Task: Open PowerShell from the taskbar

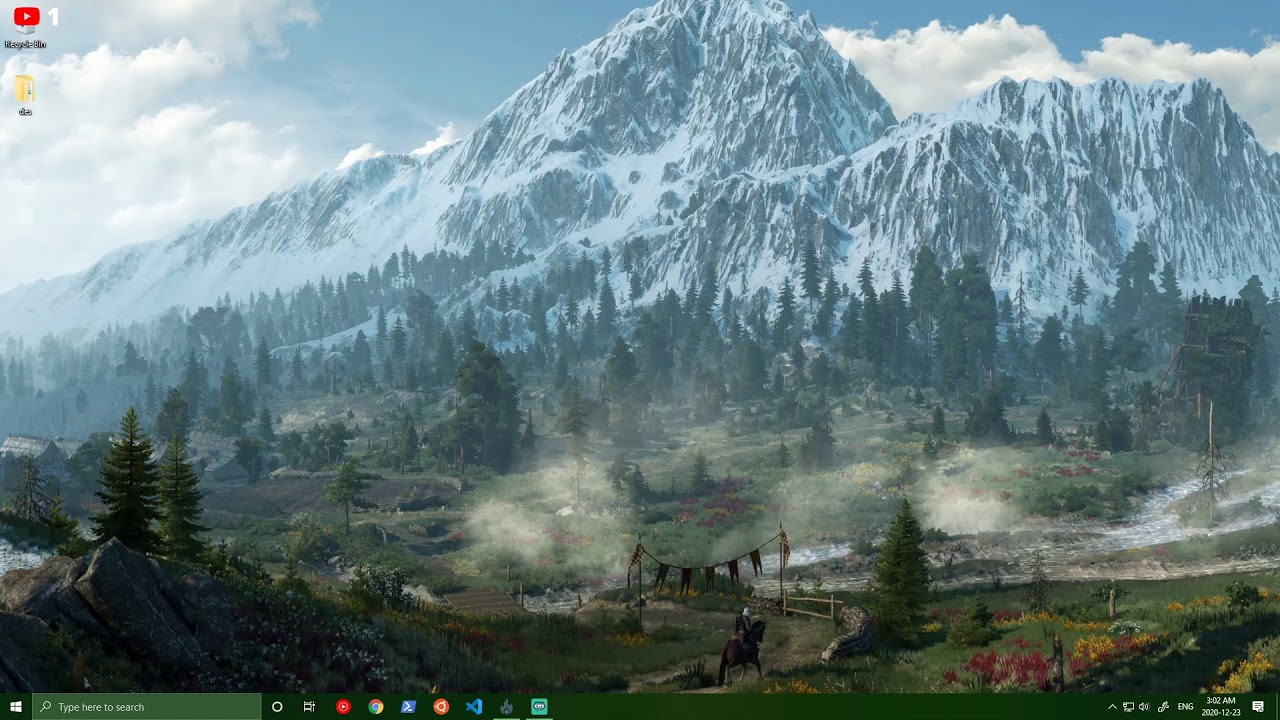Action: coord(408,707)
